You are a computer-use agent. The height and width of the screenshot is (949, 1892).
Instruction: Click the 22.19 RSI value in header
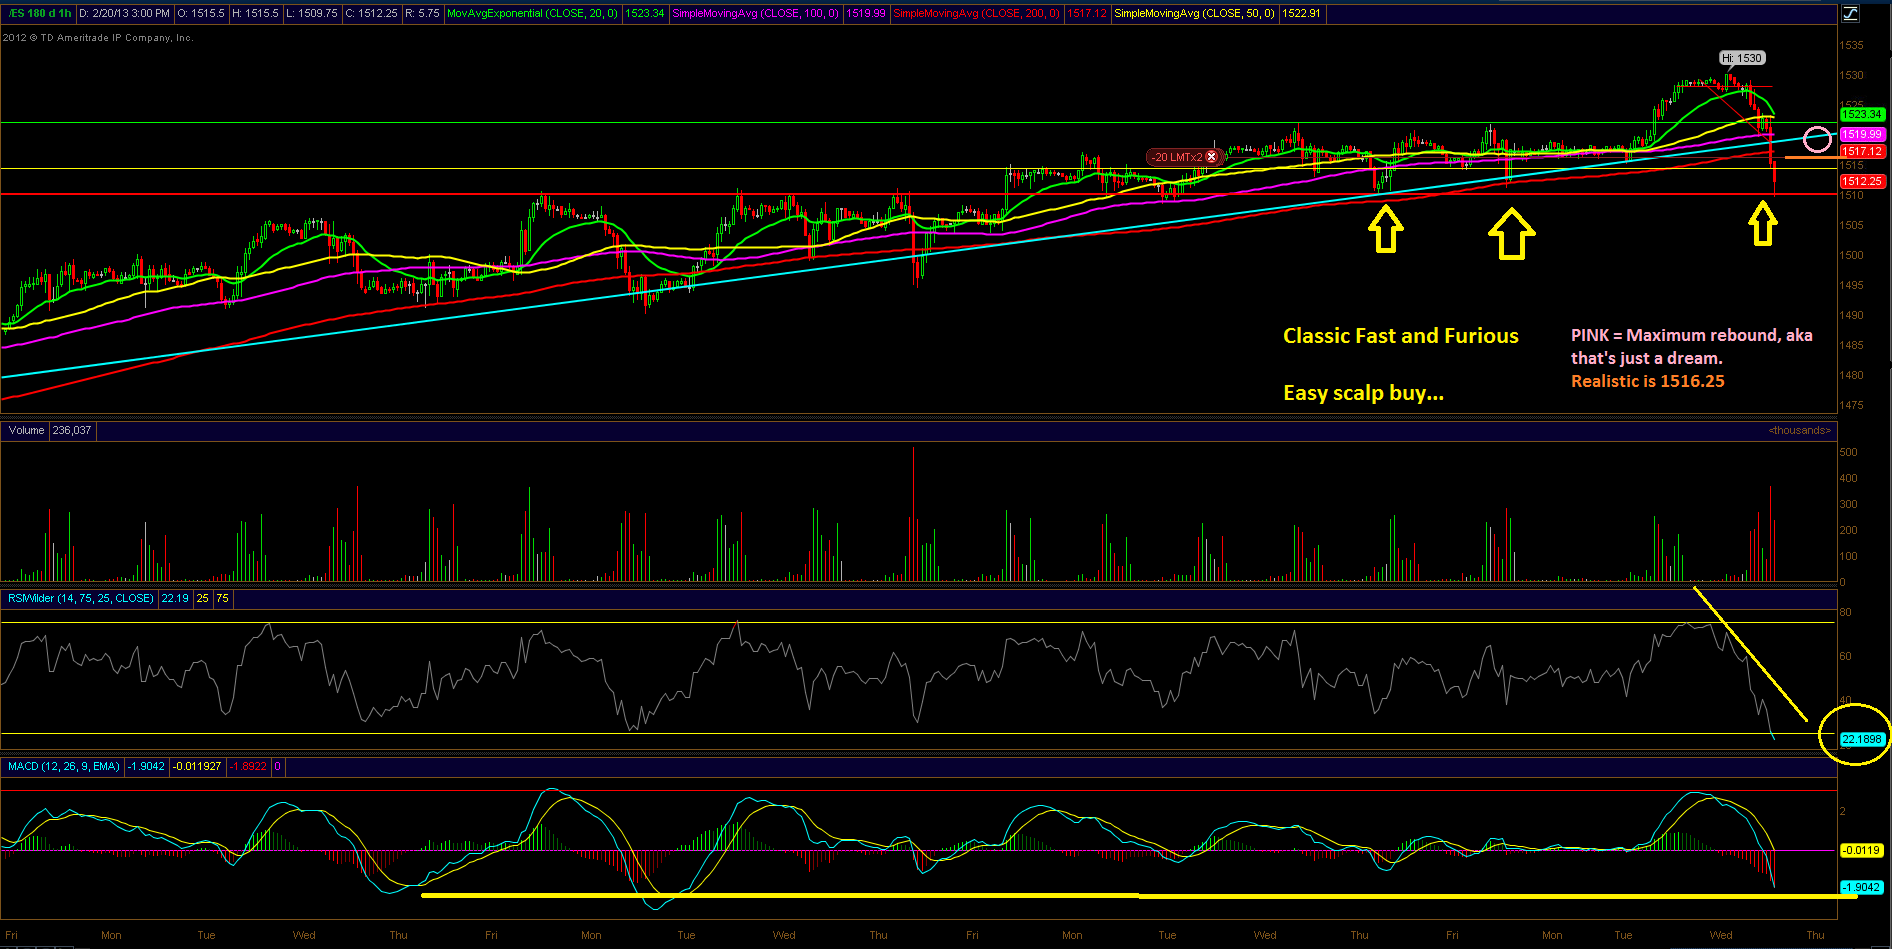point(175,598)
